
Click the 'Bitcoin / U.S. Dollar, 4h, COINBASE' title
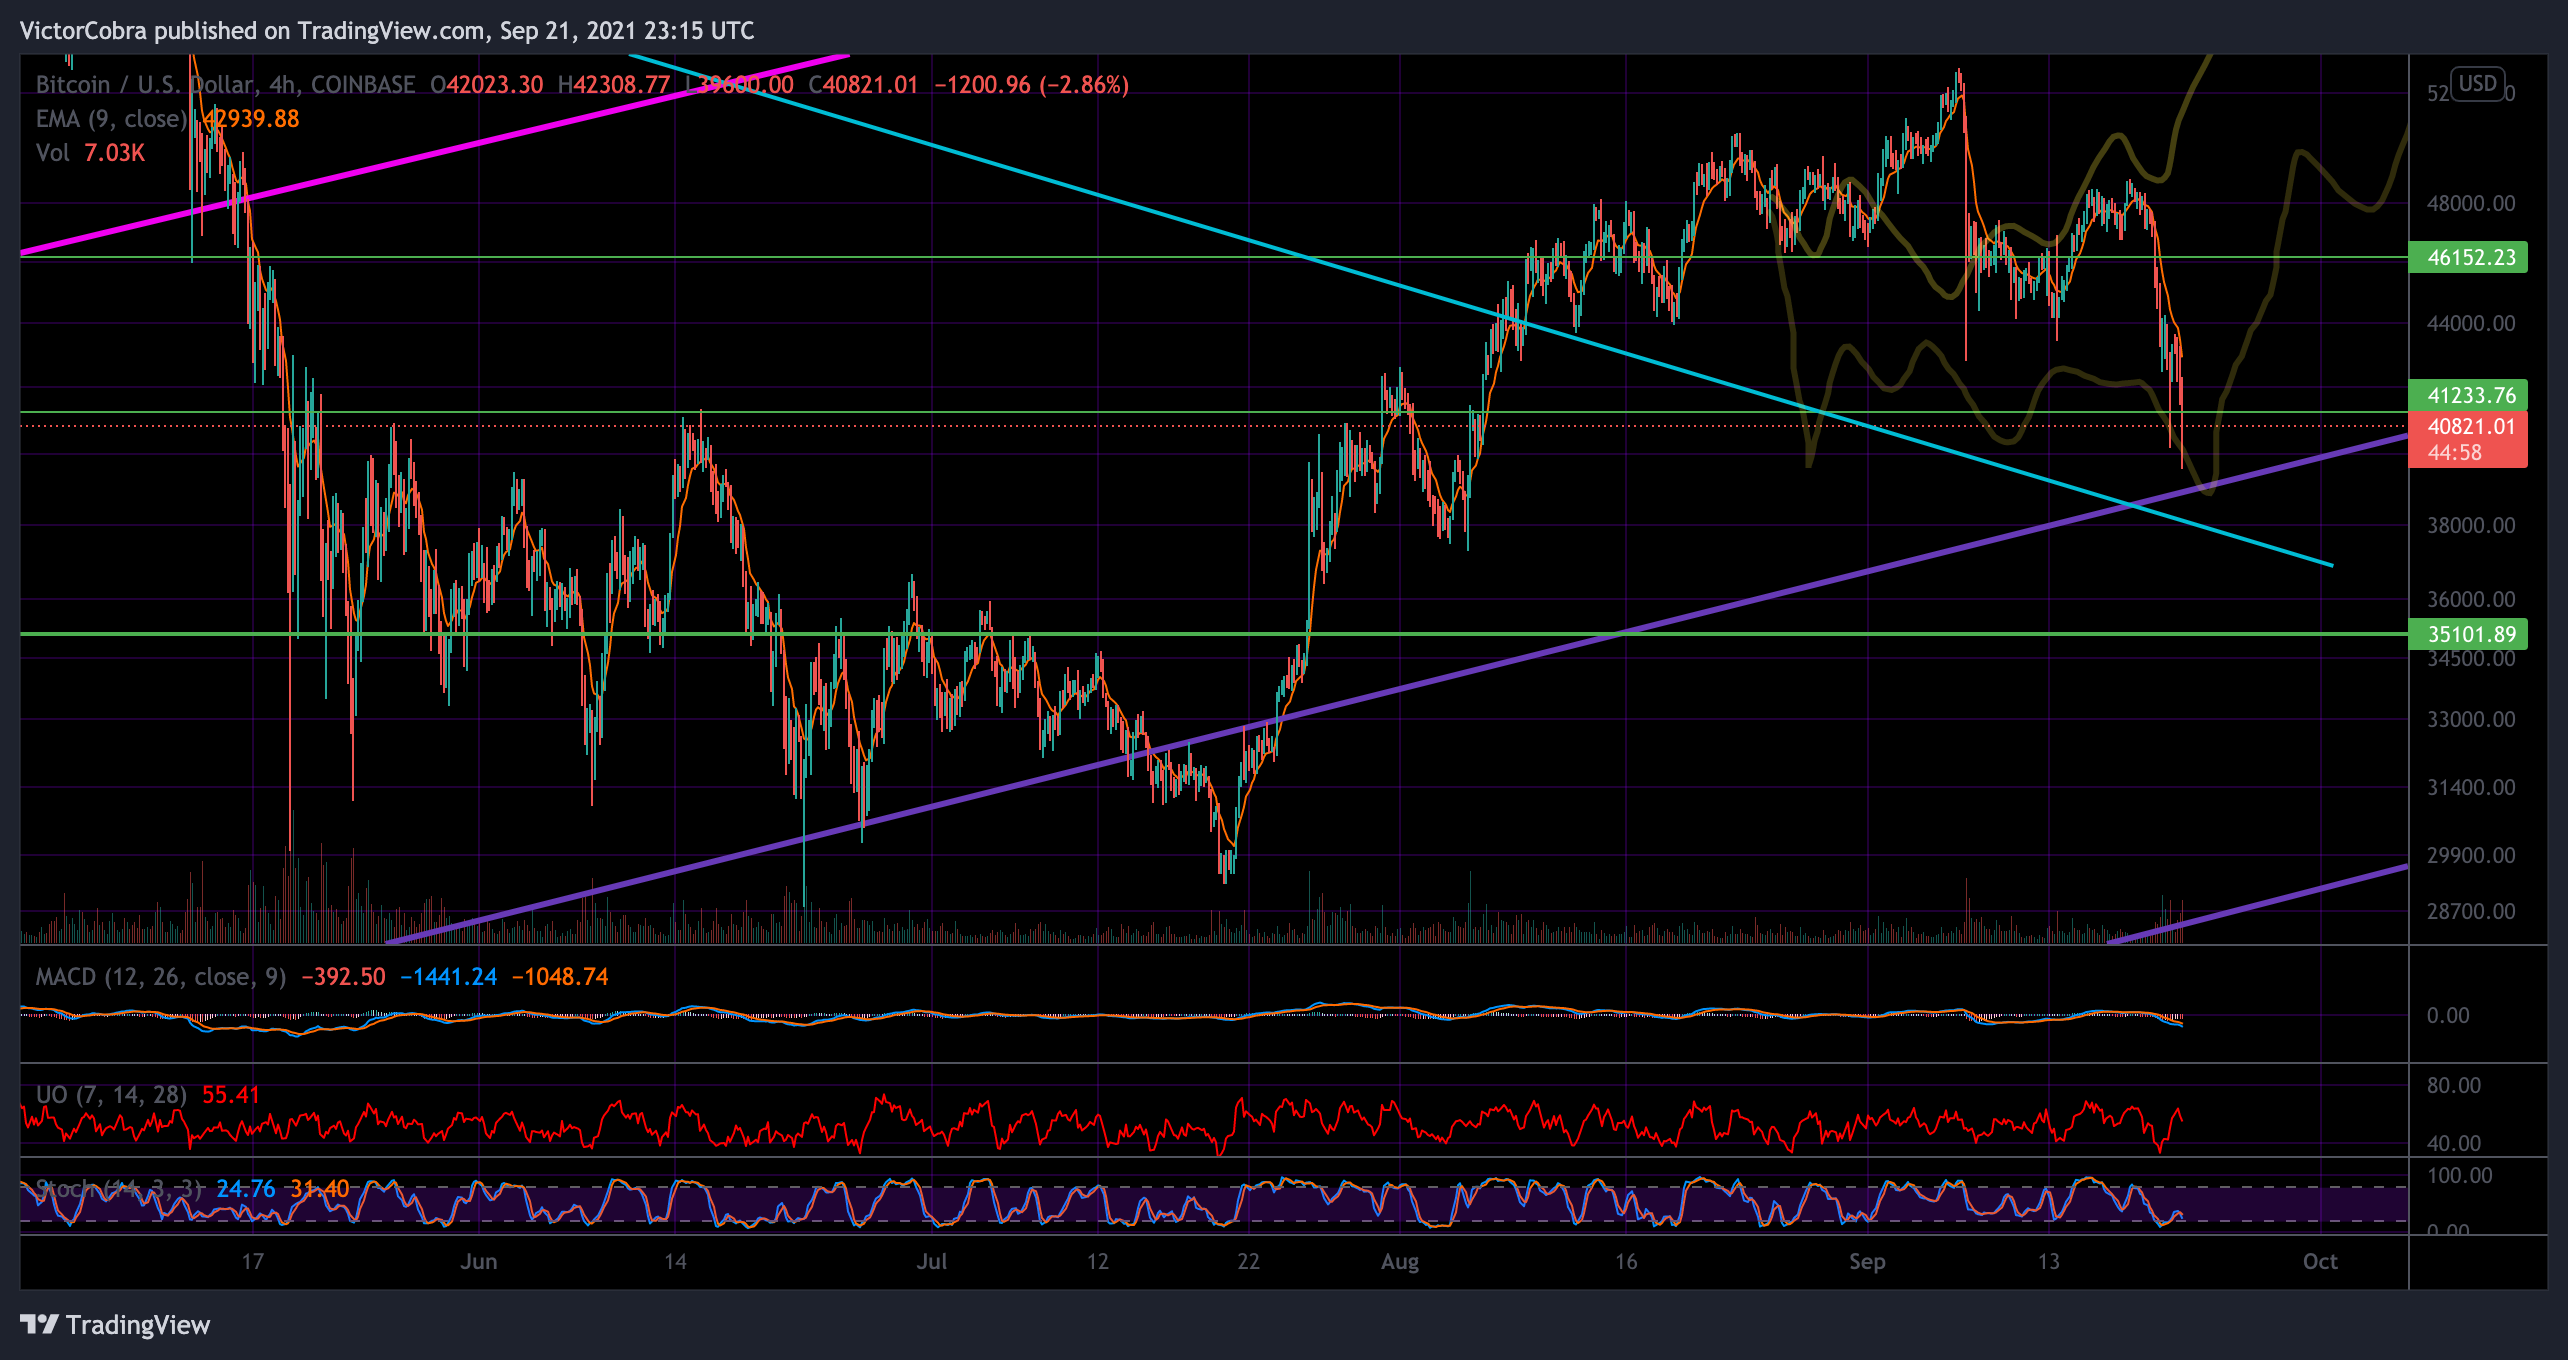(x=225, y=85)
